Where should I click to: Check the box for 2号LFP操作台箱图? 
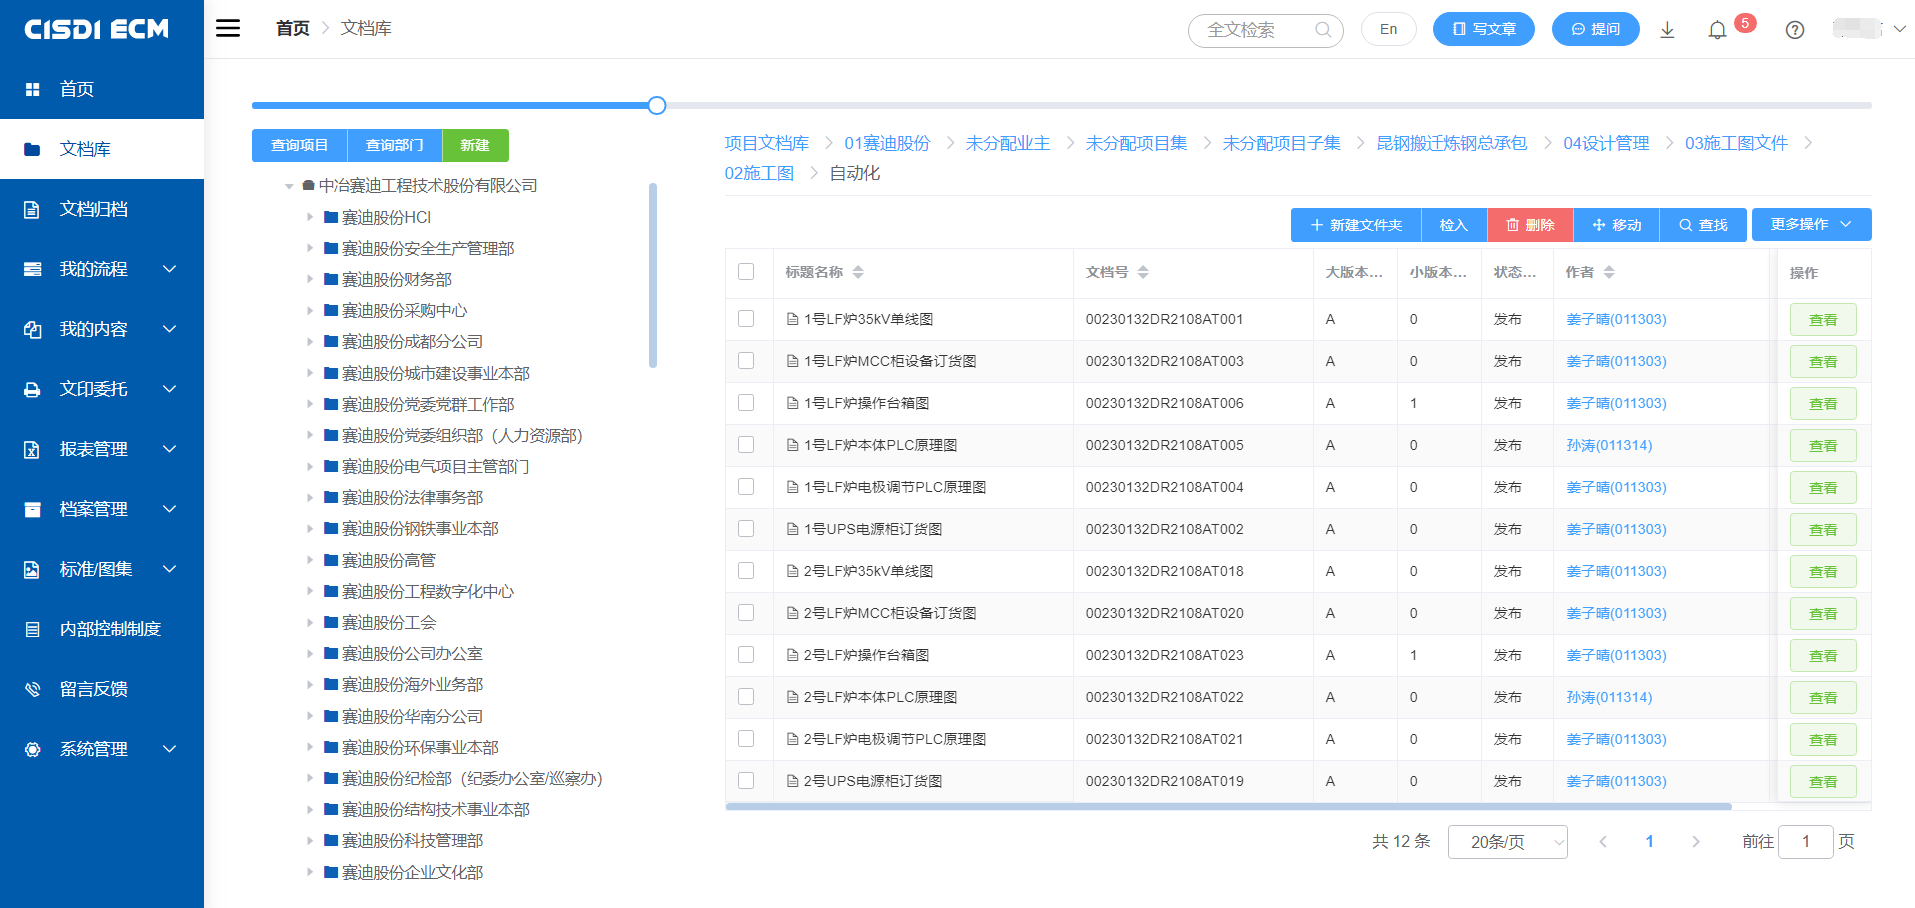pyautogui.click(x=746, y=655)
